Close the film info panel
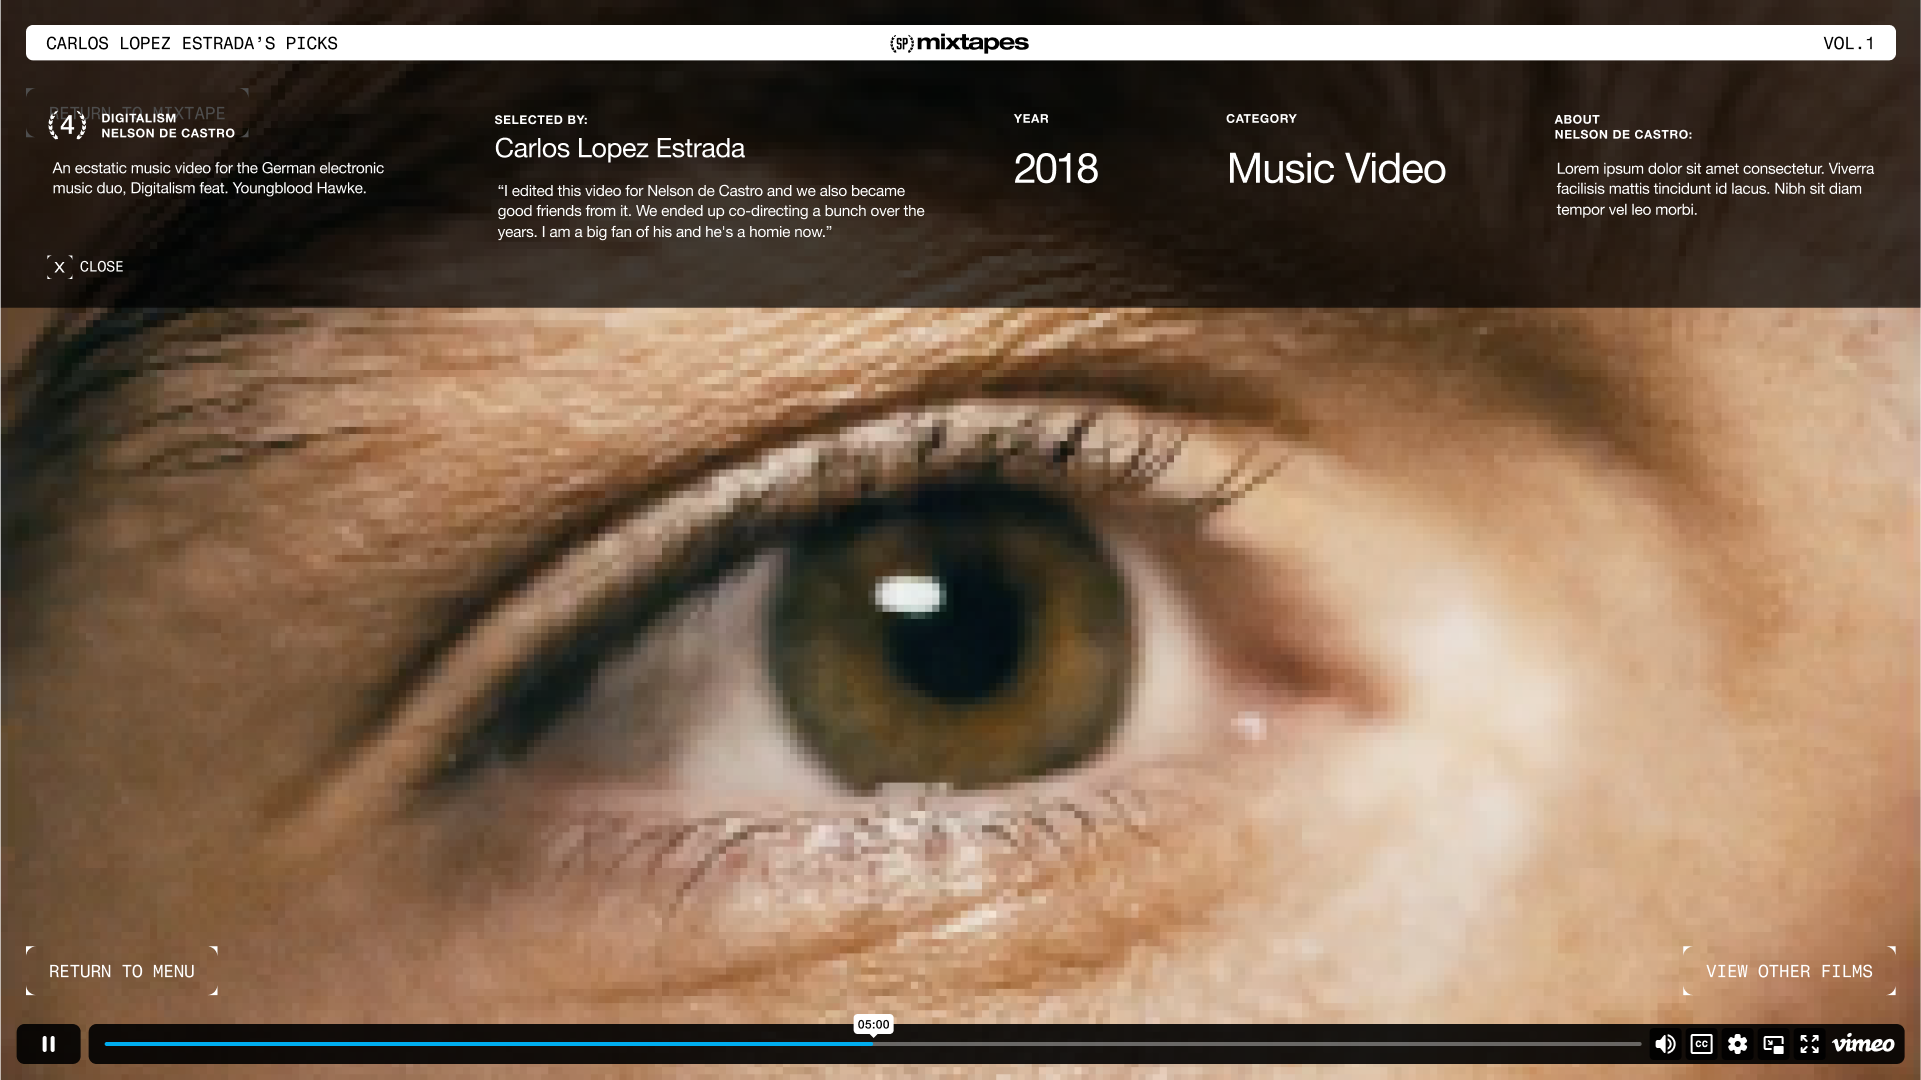 (101, 267)
